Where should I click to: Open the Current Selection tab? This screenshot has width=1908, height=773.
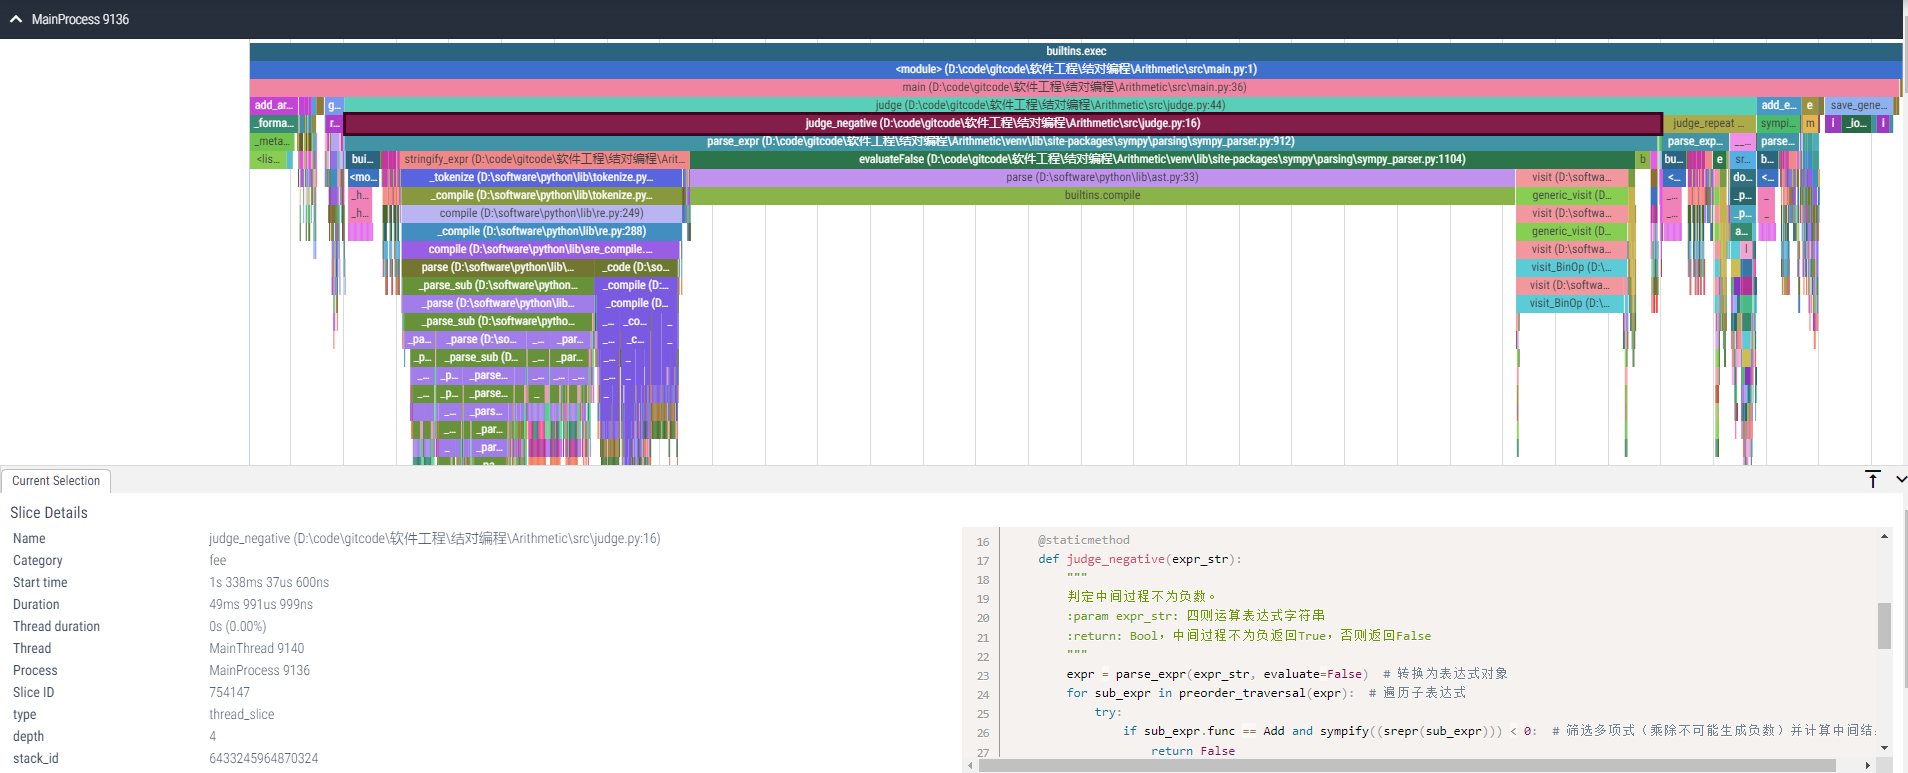[56, 481]
